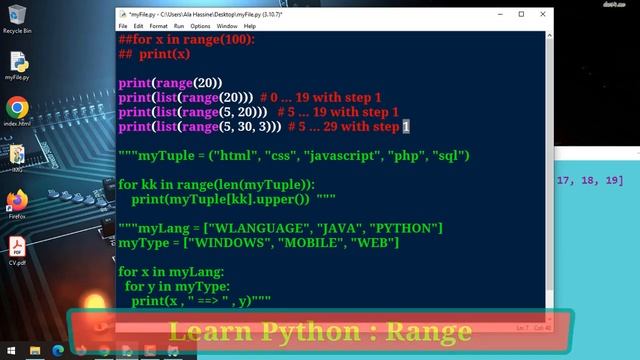Screen dimensions: 640x360
Task: Open the Run menu in IDLE
Action: 179,26
